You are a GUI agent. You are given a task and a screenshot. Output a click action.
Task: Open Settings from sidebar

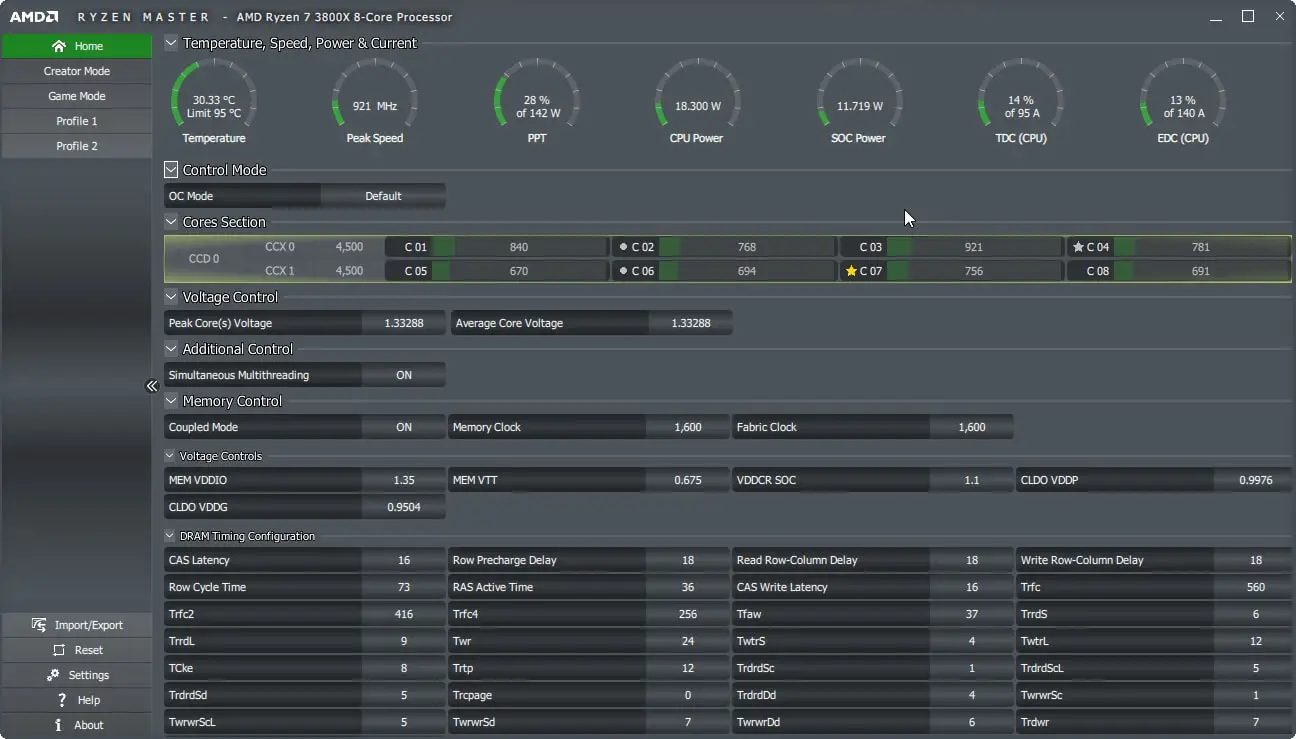[76, 675]
